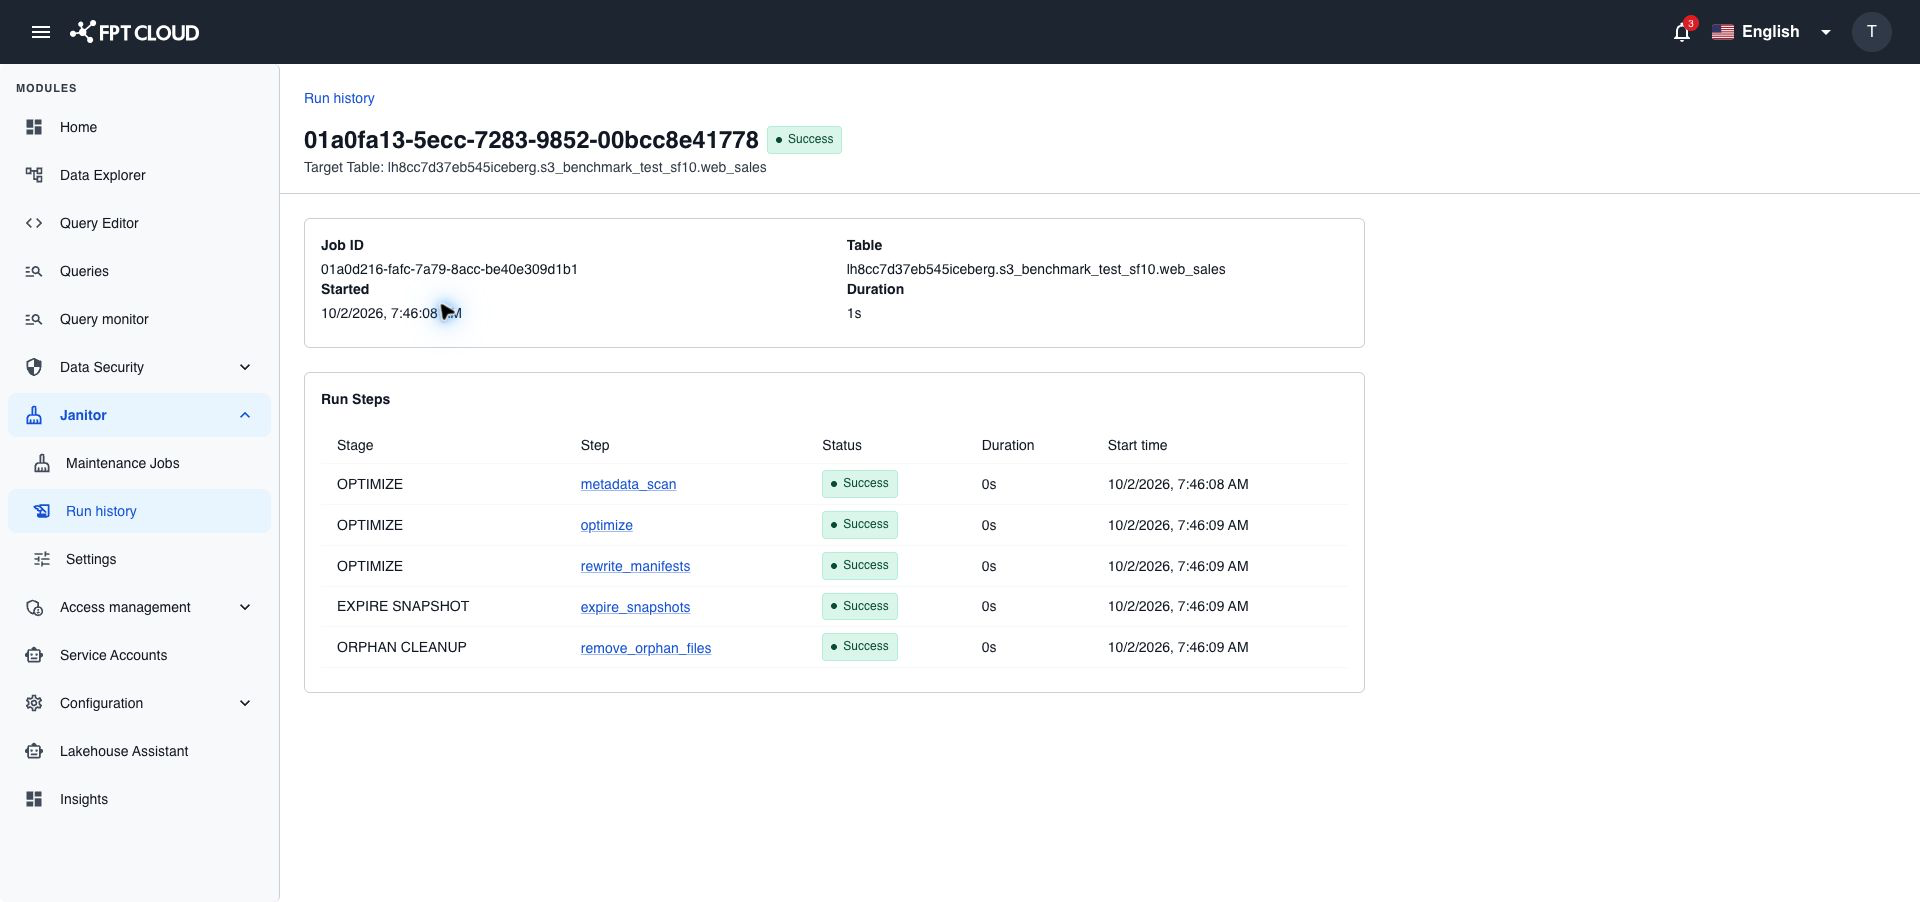The height and width of the screenshot is (902, 1920).
Task: Click the Job ID value text
Action: (x=449, y=269)
